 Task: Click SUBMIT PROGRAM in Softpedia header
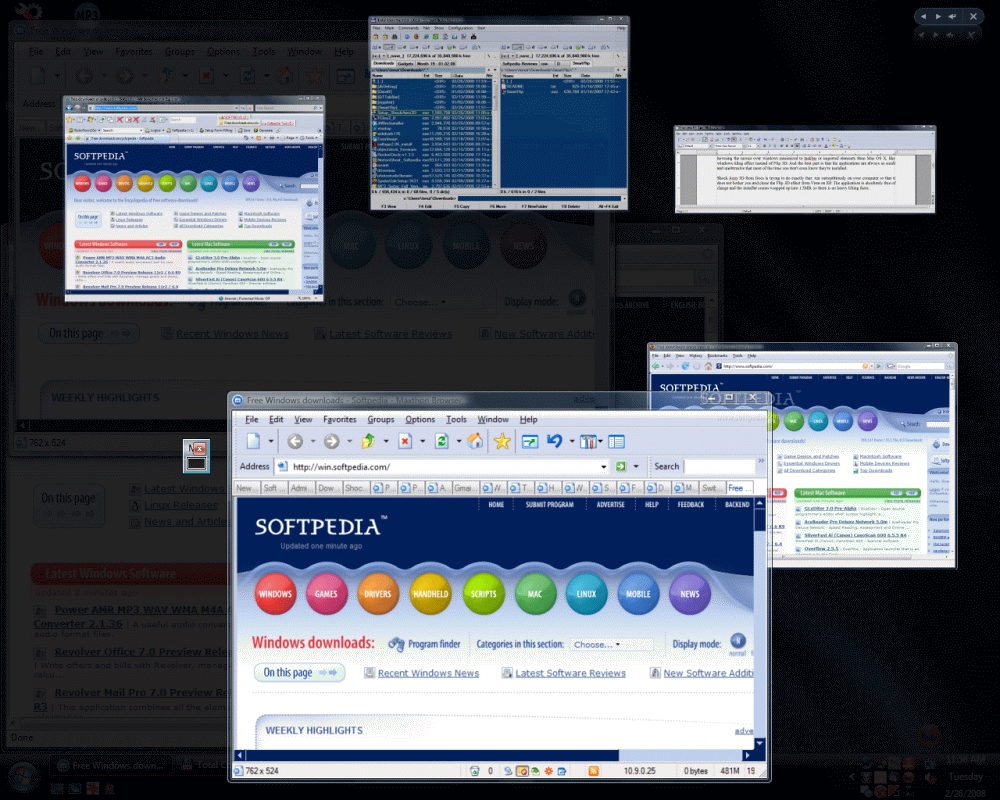click(549, 505)
